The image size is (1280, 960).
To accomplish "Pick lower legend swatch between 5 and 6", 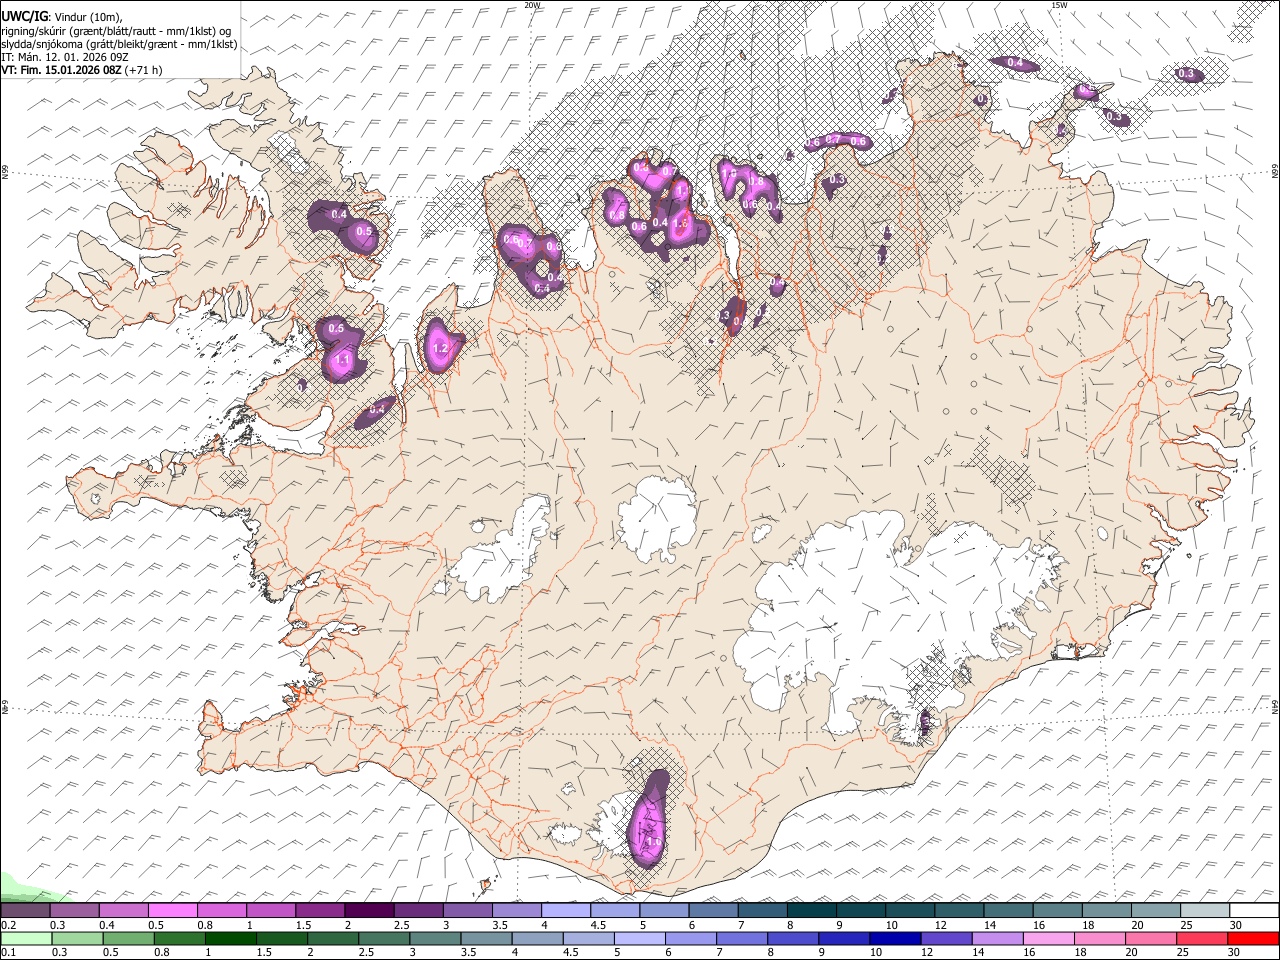I will [x=638, y=939].
